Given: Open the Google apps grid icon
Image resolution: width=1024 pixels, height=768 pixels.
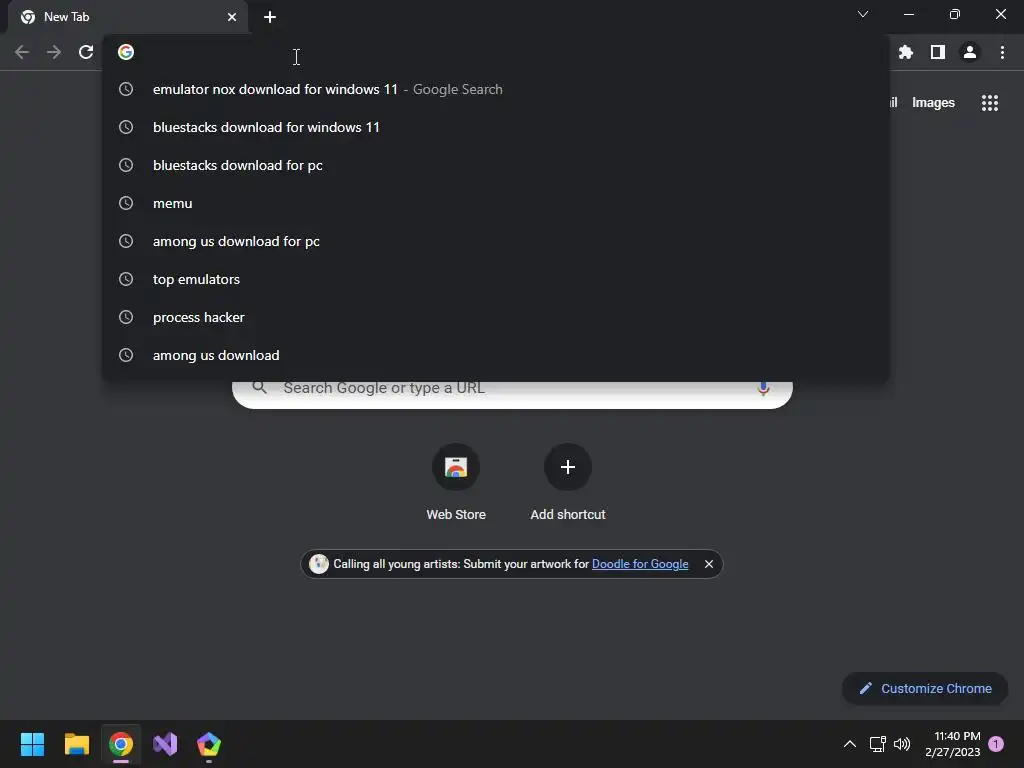Looking at the screenshot, I should pyautogui.click(x=990, y=103).
